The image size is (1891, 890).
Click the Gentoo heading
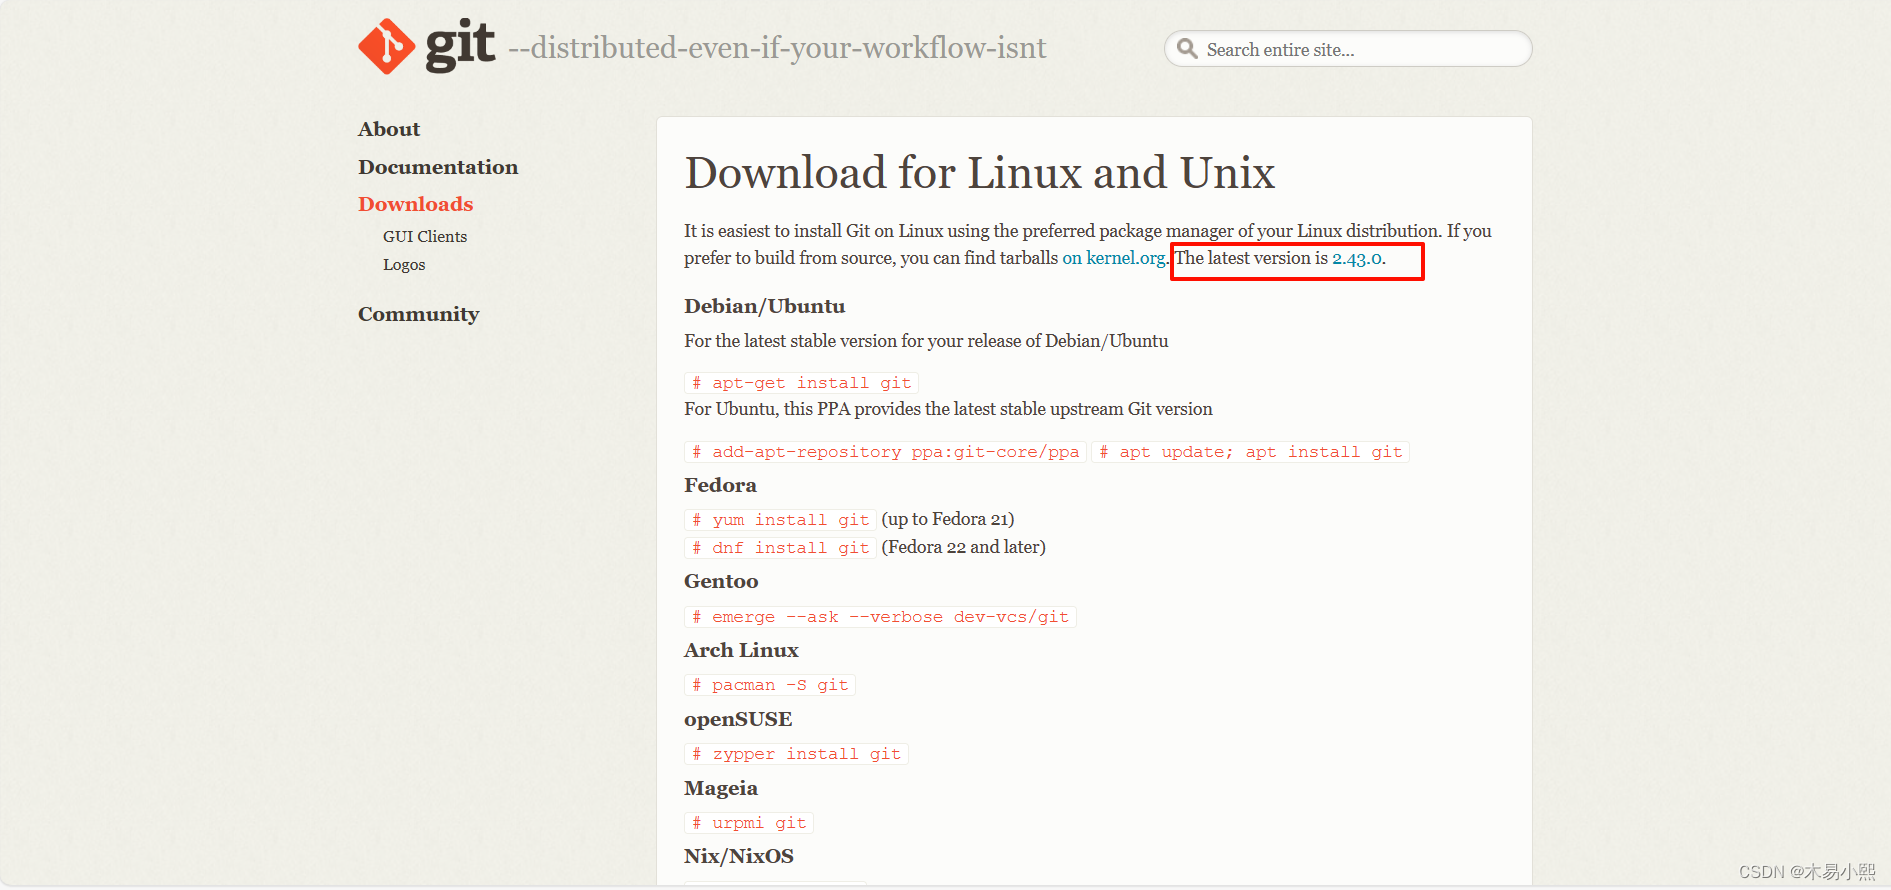pyautogui.click(x=721, y=582)
